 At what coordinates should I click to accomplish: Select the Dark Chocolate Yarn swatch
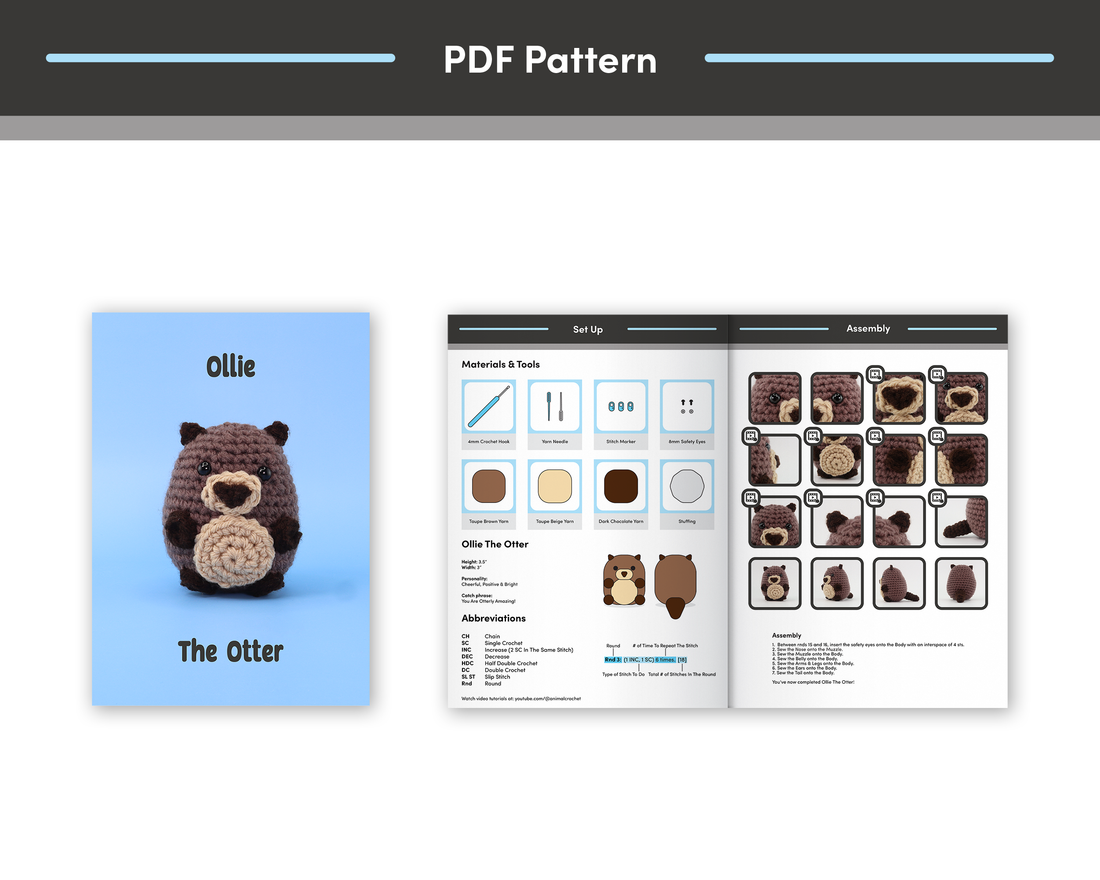click(621, 487)
